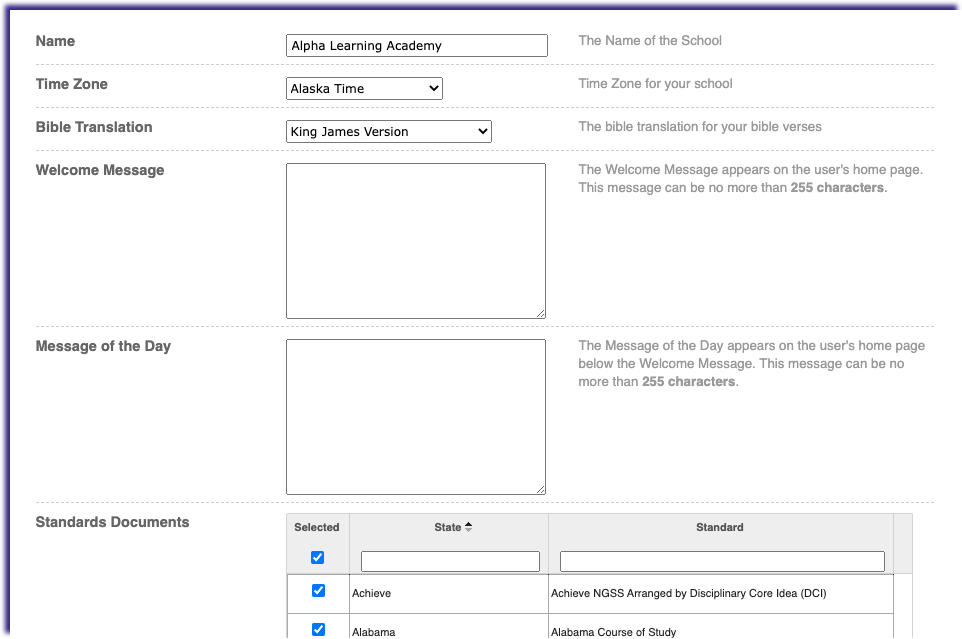962x639 pixels.
Task: Open the Alabama Course of Study standard
Action: point(614,631)
